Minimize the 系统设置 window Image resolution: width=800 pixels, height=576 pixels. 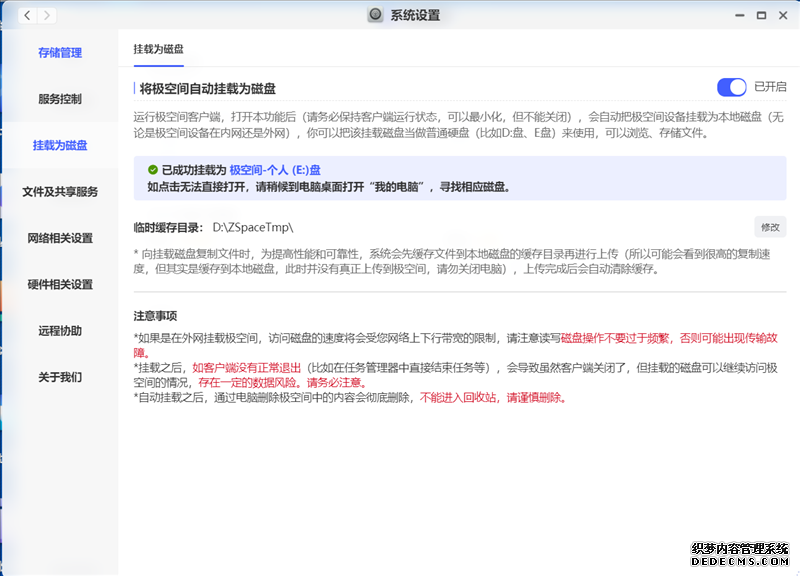740,15
